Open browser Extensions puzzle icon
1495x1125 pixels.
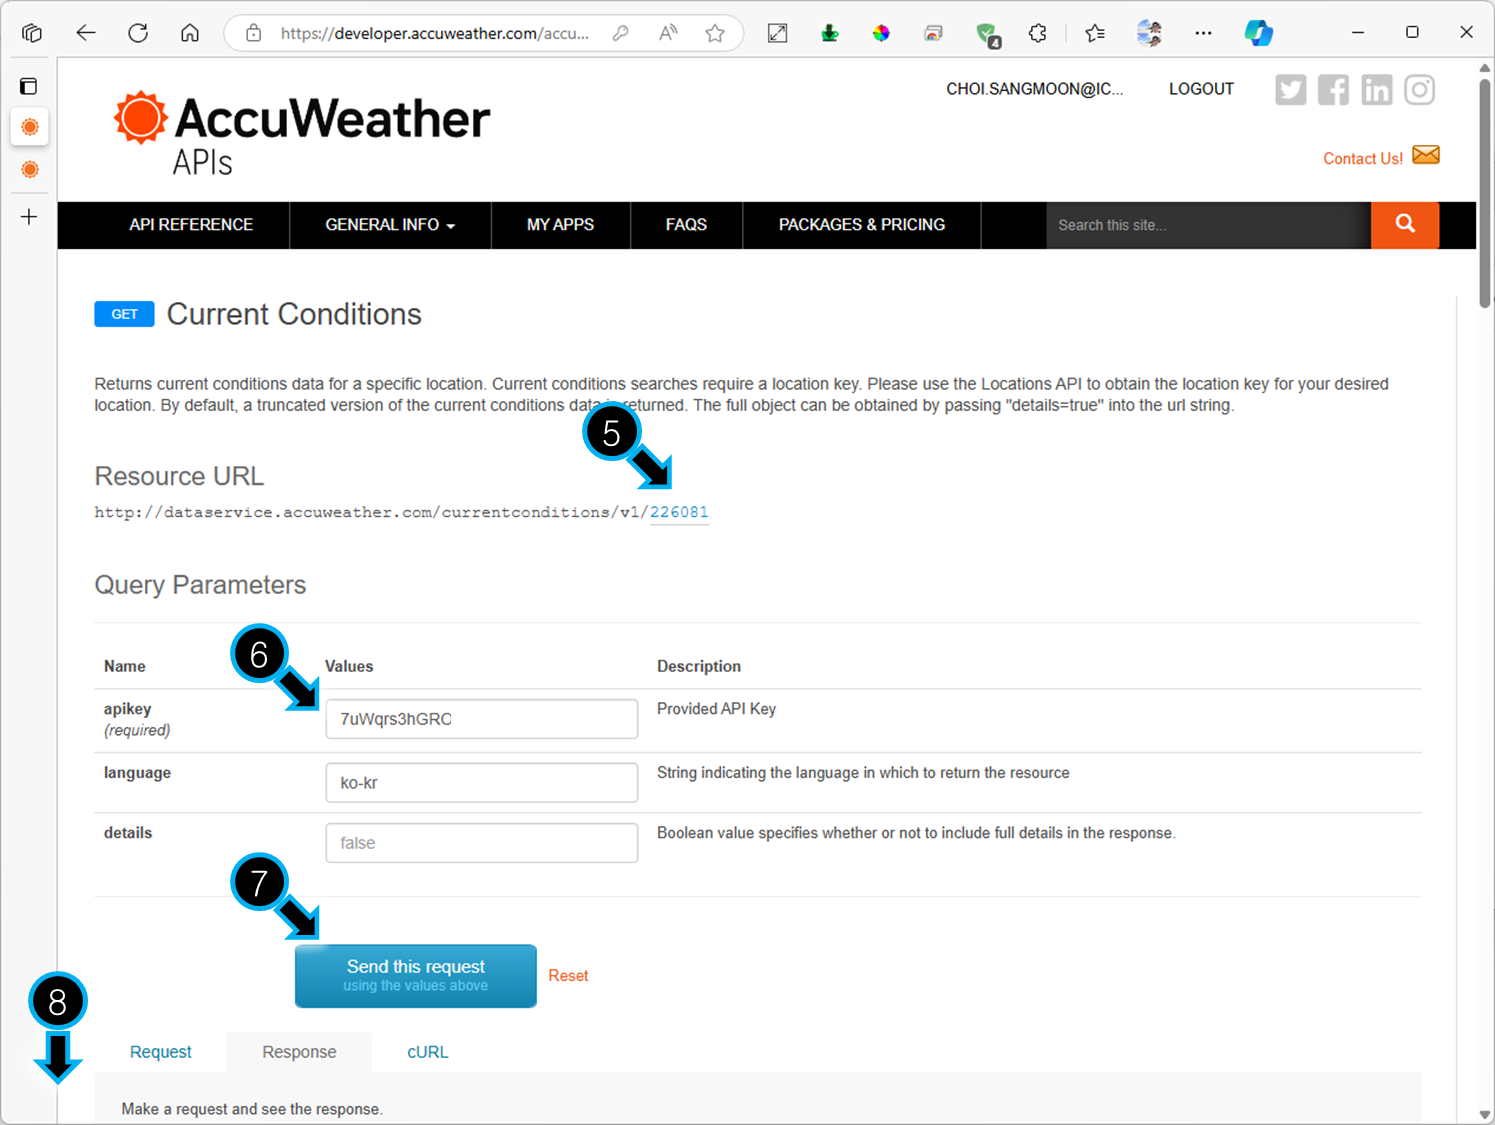click(x=1038, y=33)
